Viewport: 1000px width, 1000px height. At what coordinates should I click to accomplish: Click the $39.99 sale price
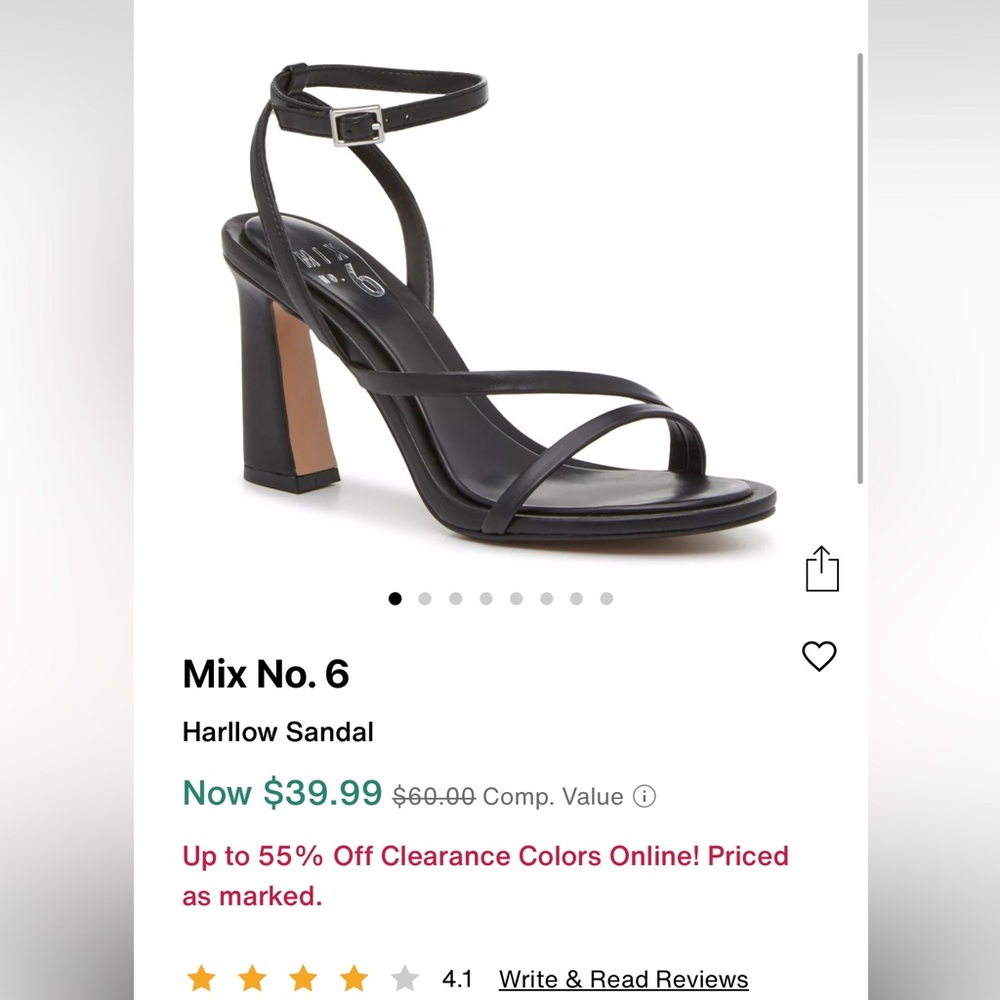pos(322,795)
